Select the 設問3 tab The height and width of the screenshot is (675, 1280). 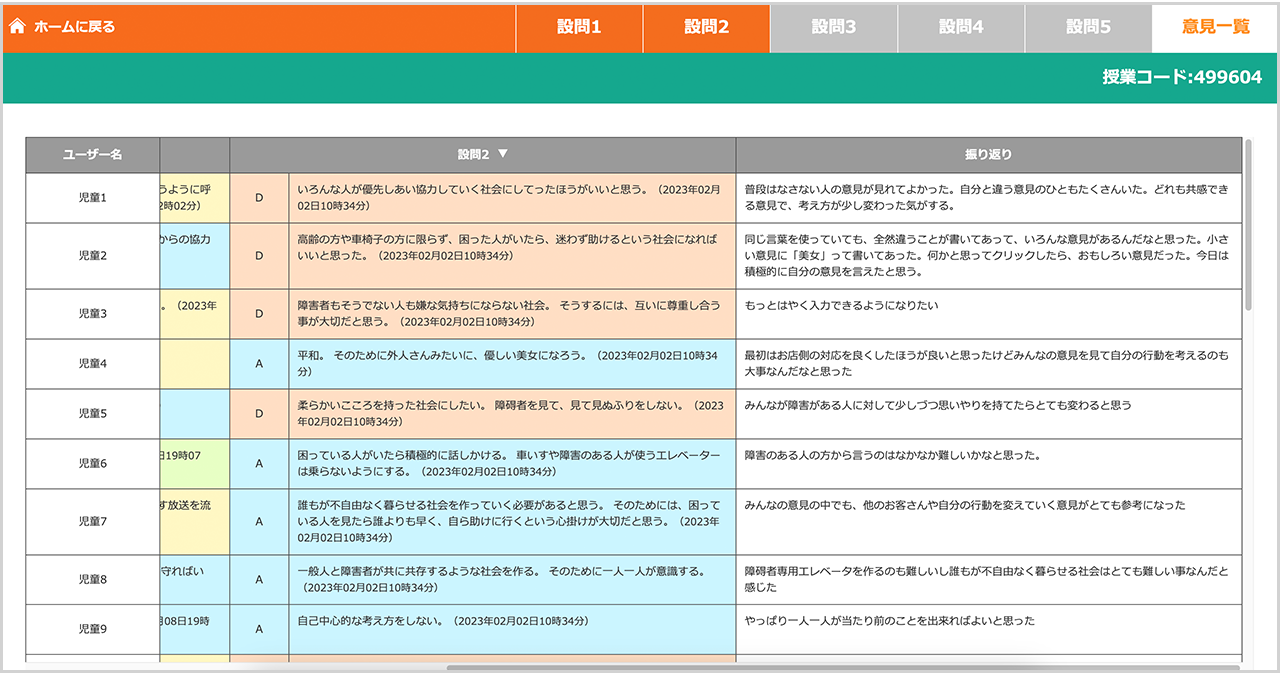coord(833,28)
